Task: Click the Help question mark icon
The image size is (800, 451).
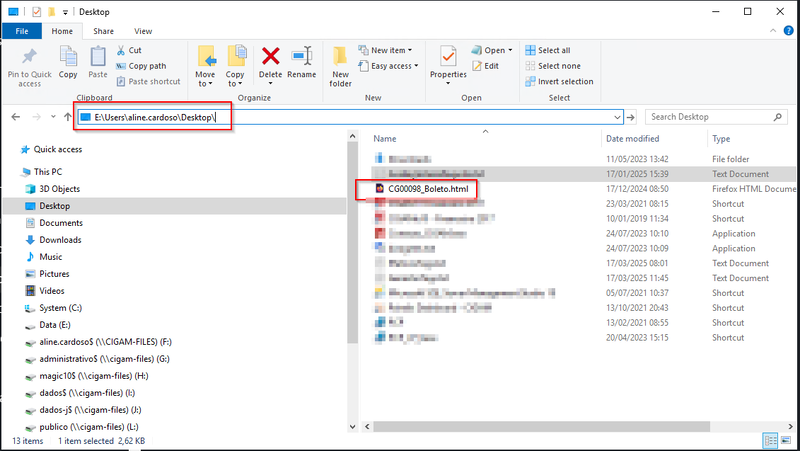Action: tap(788, 31)
